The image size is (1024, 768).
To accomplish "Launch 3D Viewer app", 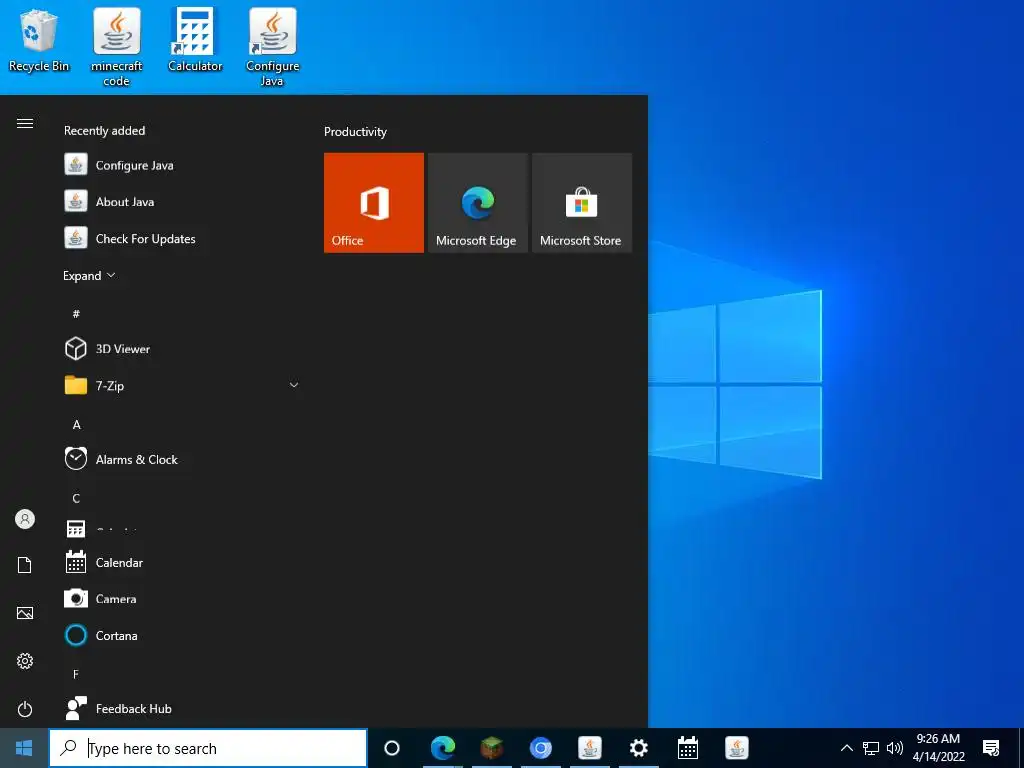I will (182, 349).
